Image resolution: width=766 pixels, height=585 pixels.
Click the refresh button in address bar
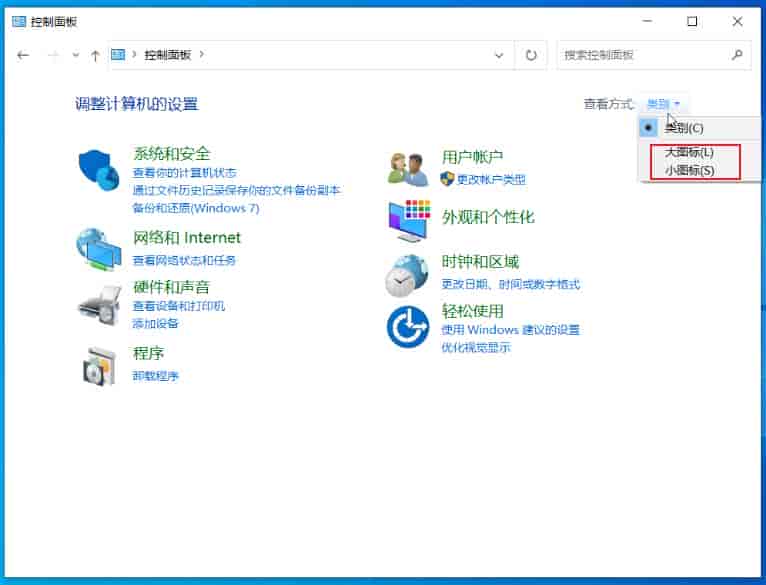(531, 55)
